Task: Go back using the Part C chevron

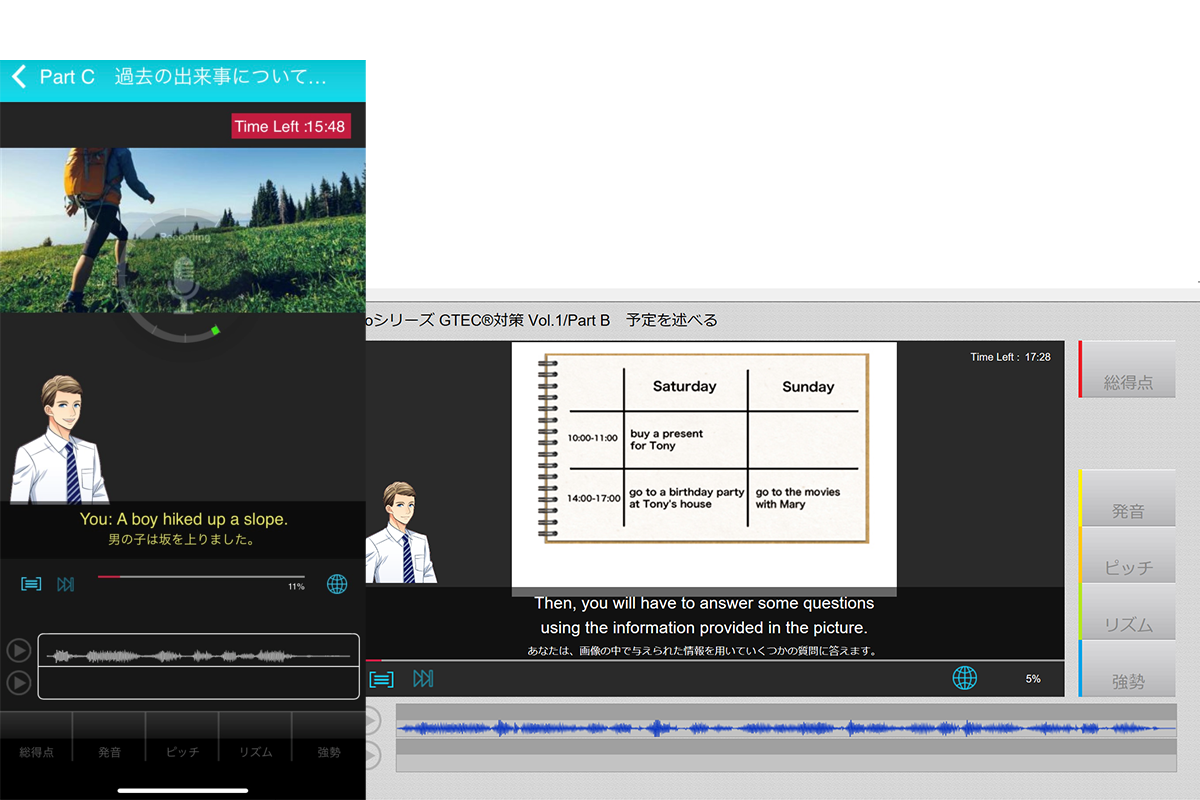Action: 18,77
